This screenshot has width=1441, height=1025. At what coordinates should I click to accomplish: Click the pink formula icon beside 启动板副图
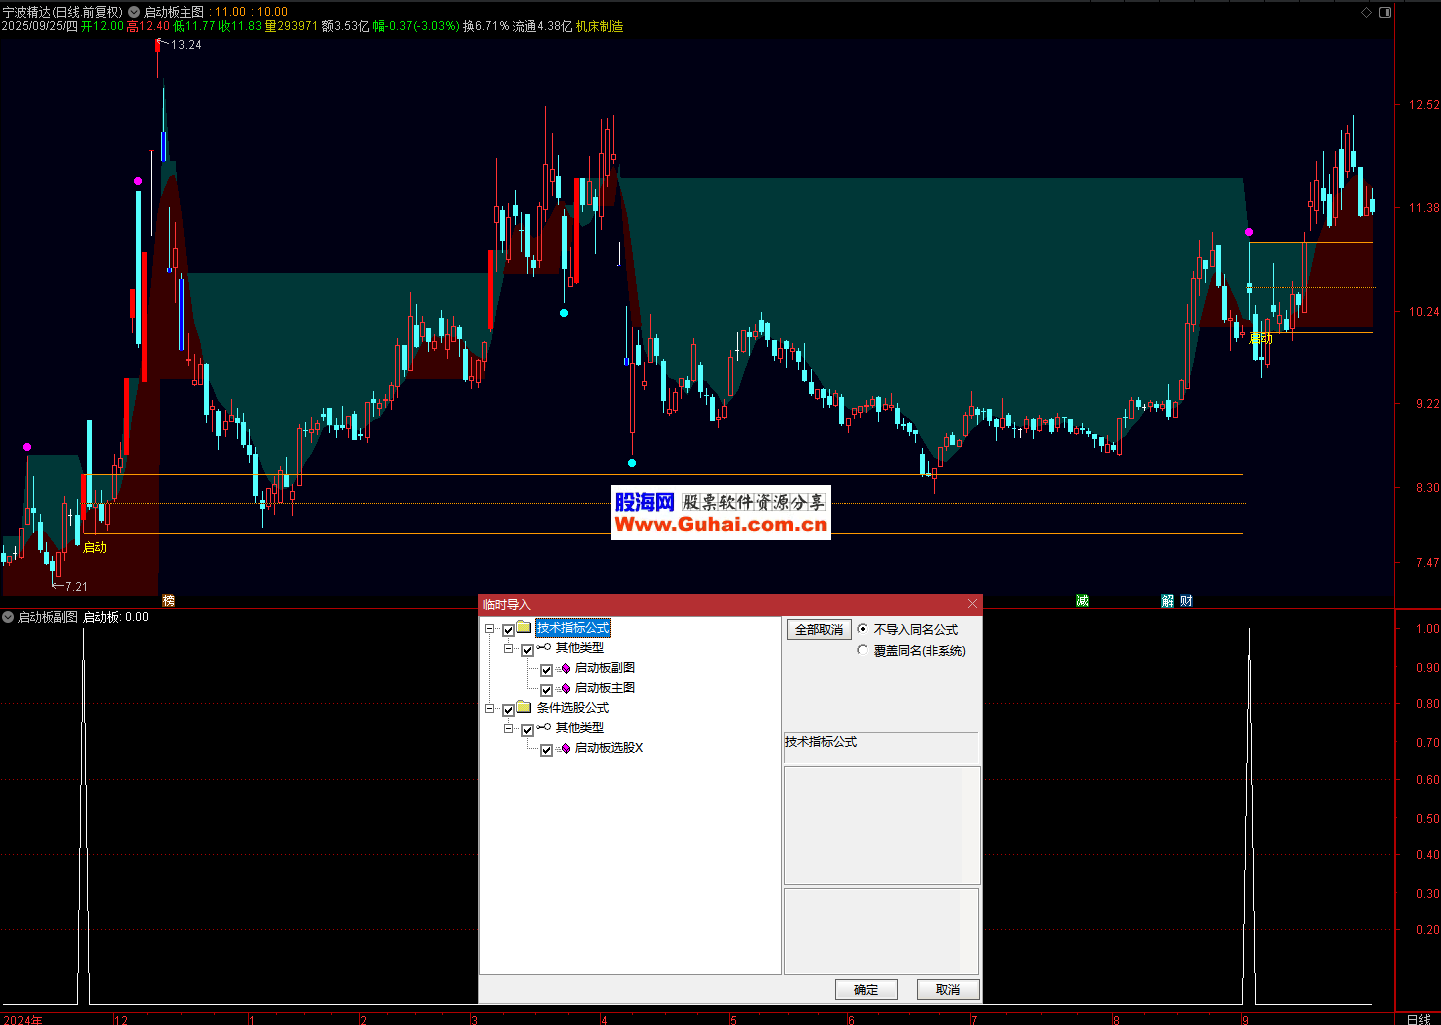565,669
